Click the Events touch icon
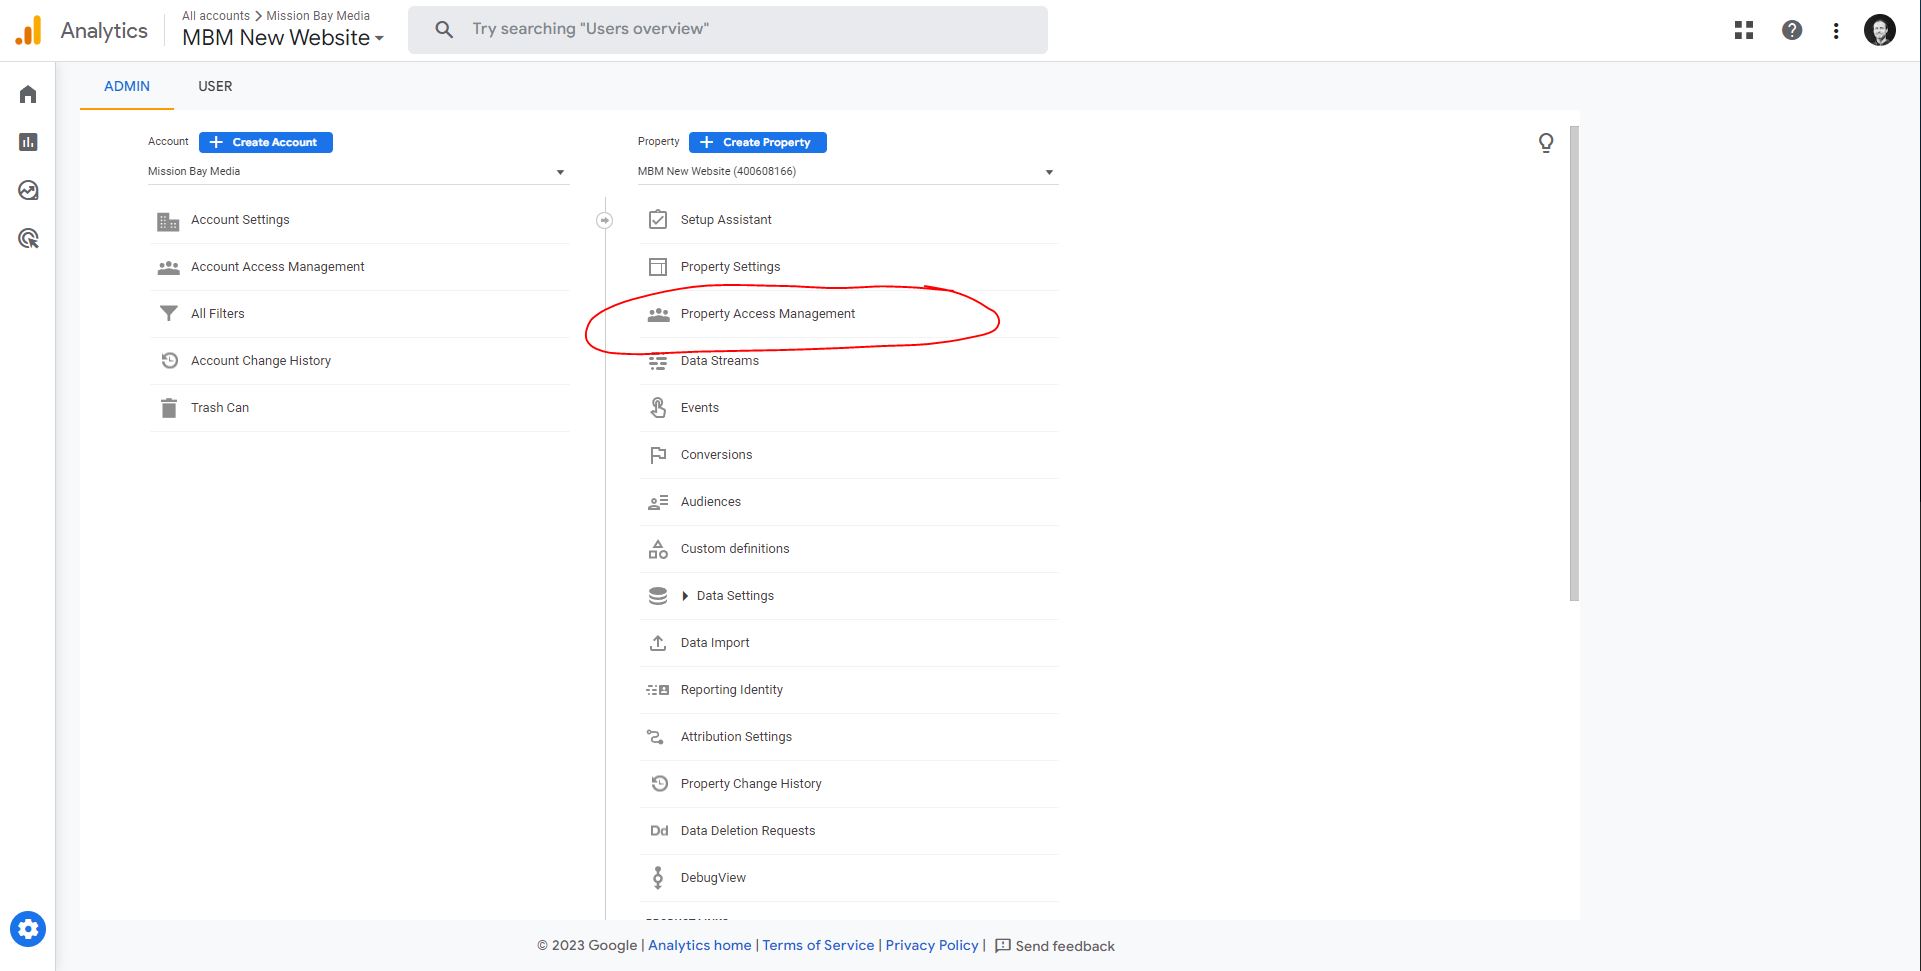 tap(658, 407)
